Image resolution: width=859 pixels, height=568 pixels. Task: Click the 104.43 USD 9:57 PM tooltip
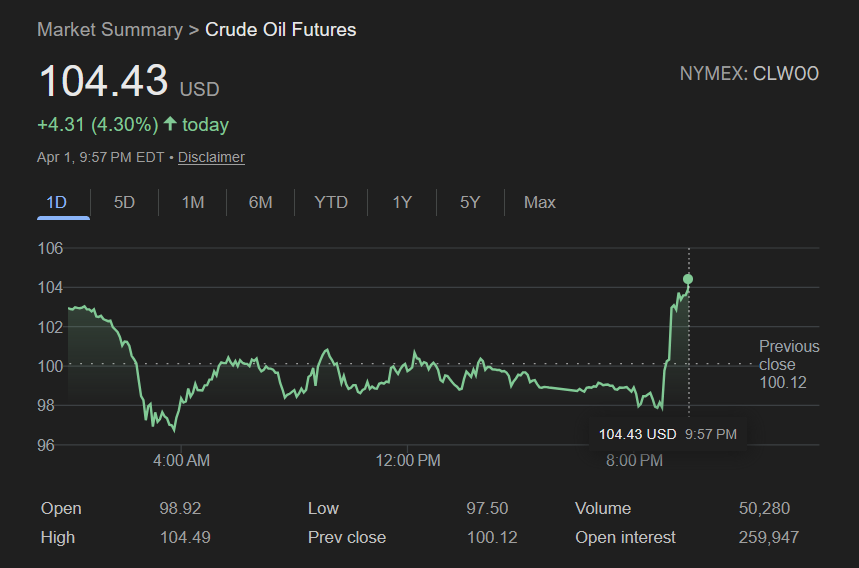(667, 434)
